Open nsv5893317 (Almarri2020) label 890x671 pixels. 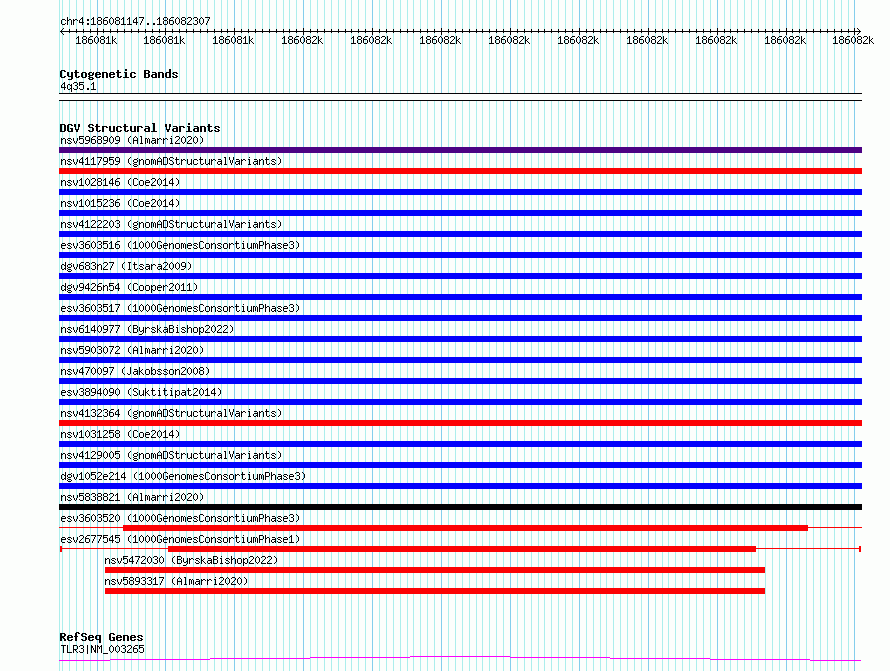point(176,581)
